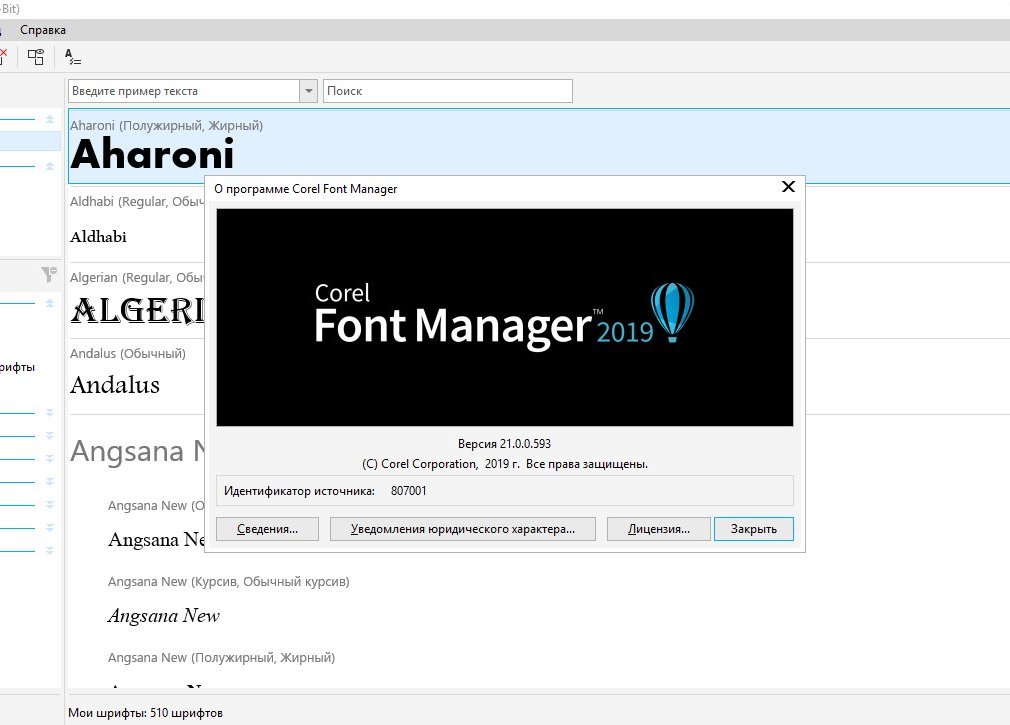1010x725 pixels.
Task: Expand the sample text dropdown arrow
Action: click(x=309, y=91)
